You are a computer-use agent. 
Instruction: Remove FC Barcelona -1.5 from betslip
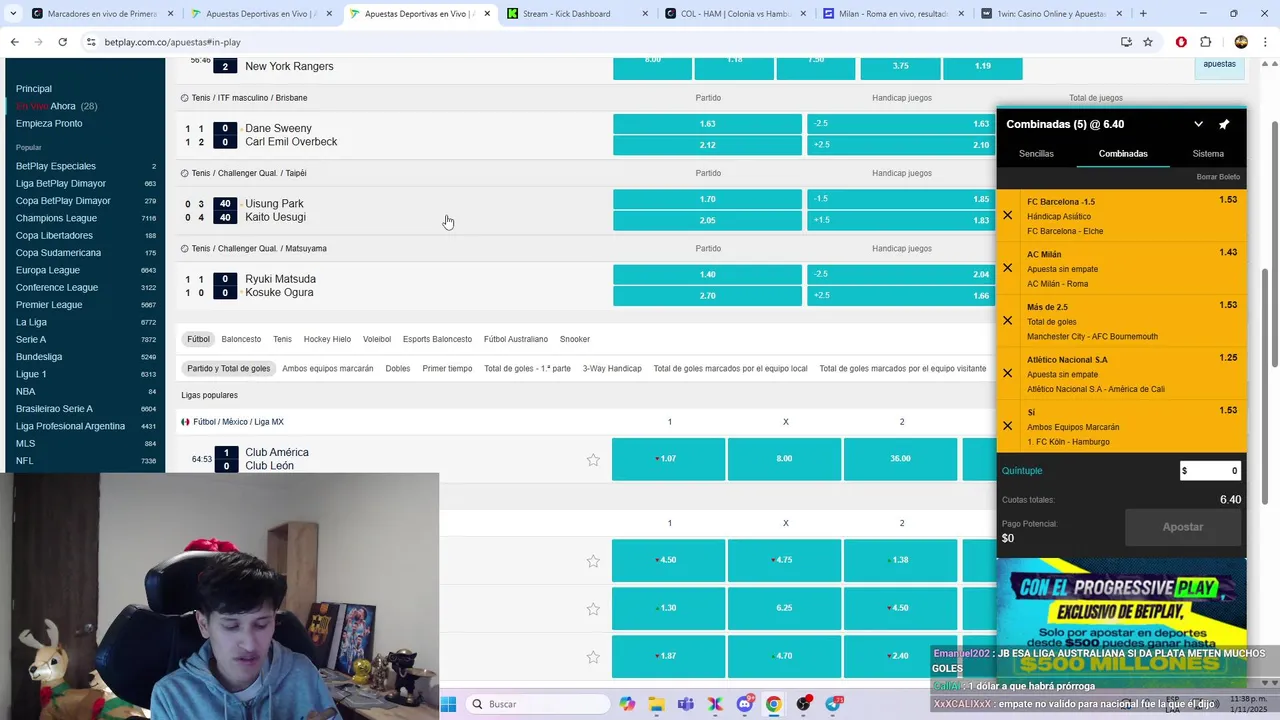click(1007, 215)
